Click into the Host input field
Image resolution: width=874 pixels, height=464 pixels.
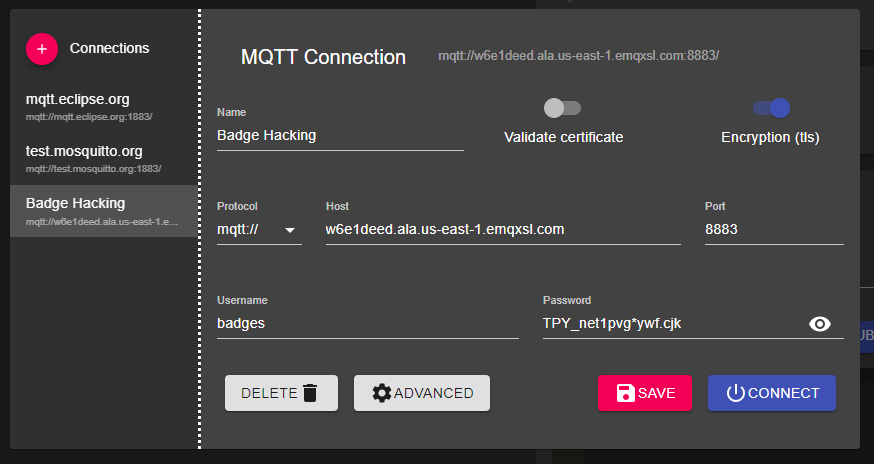[503, 230]
